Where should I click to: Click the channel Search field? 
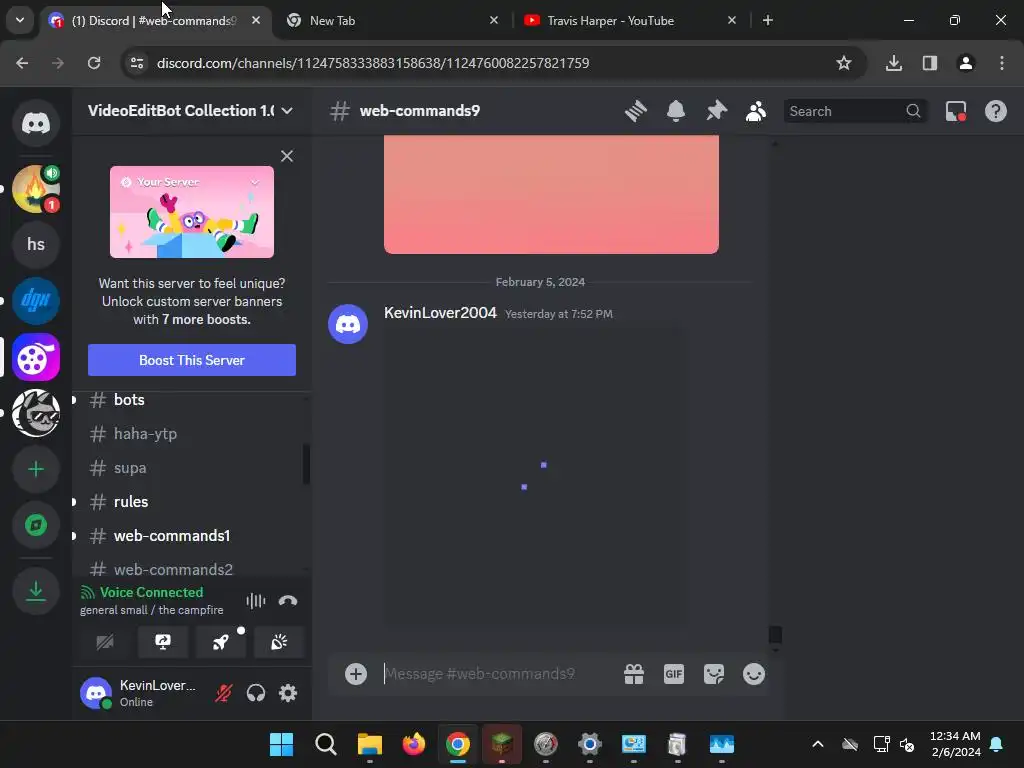tap(855, 111)
